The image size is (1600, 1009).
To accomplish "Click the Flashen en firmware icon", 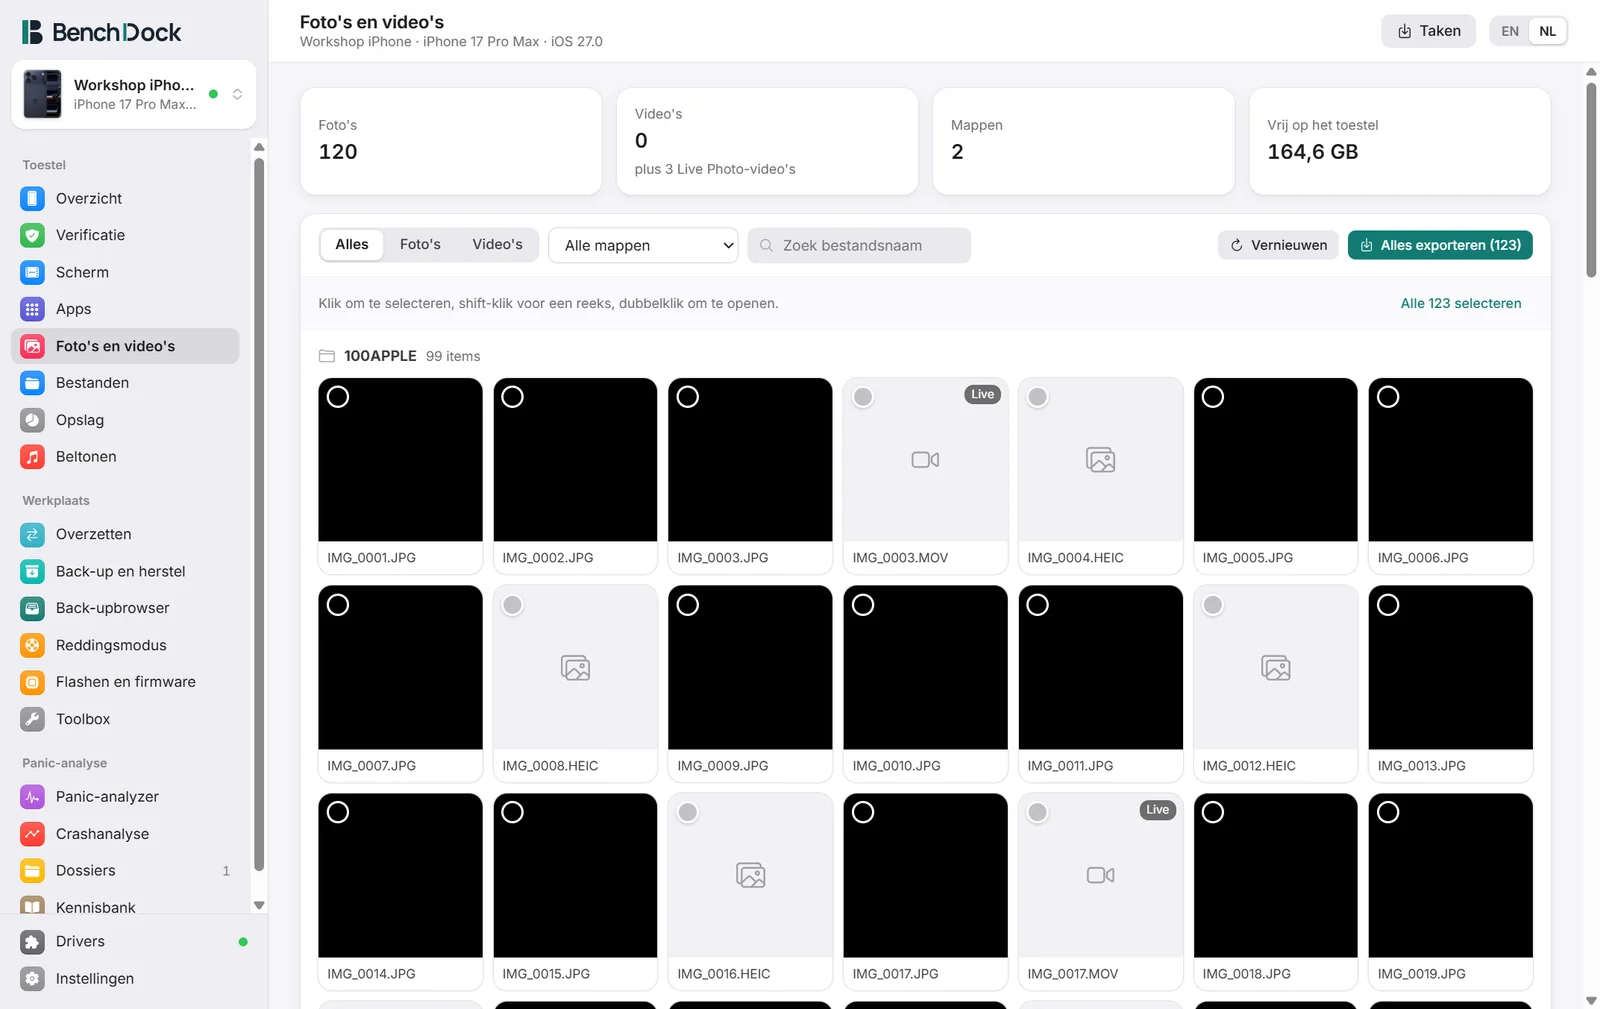I will 32,682.
